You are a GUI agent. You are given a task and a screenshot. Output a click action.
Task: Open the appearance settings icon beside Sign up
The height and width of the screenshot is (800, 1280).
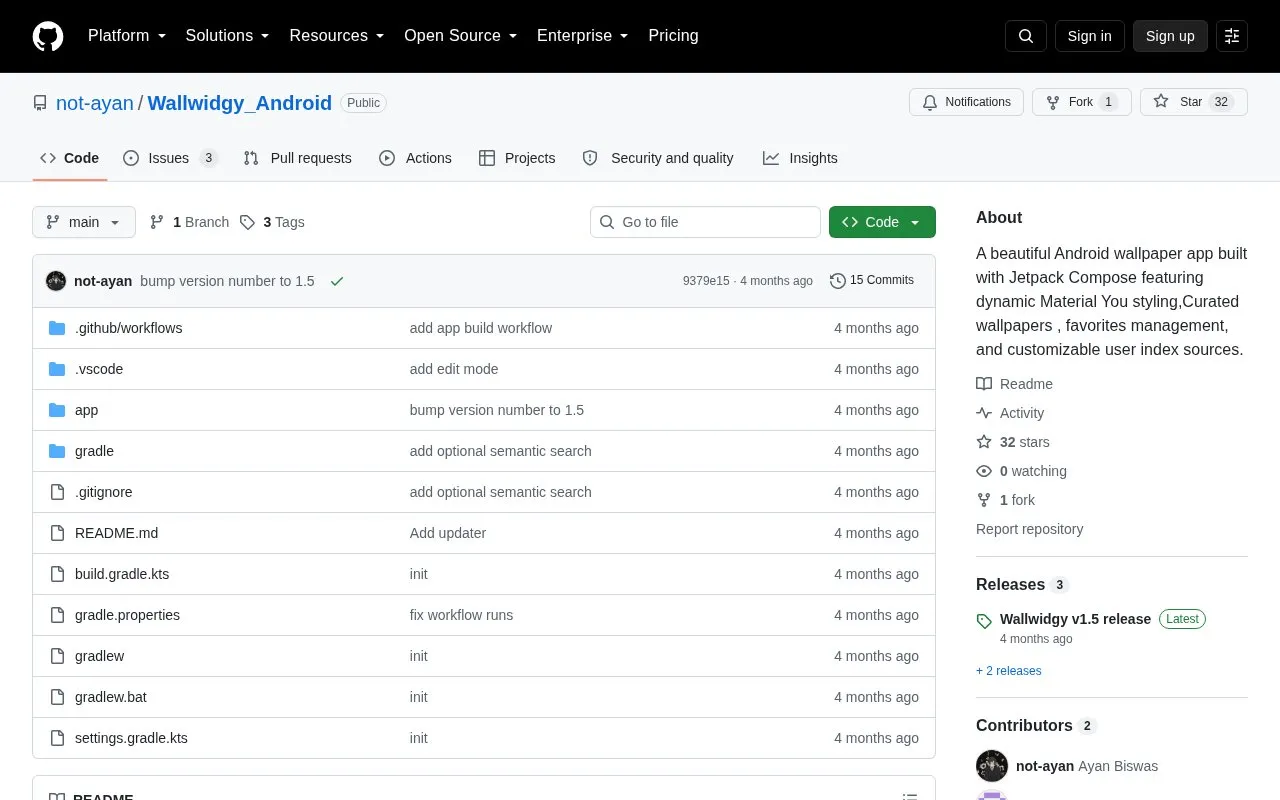1232,36
